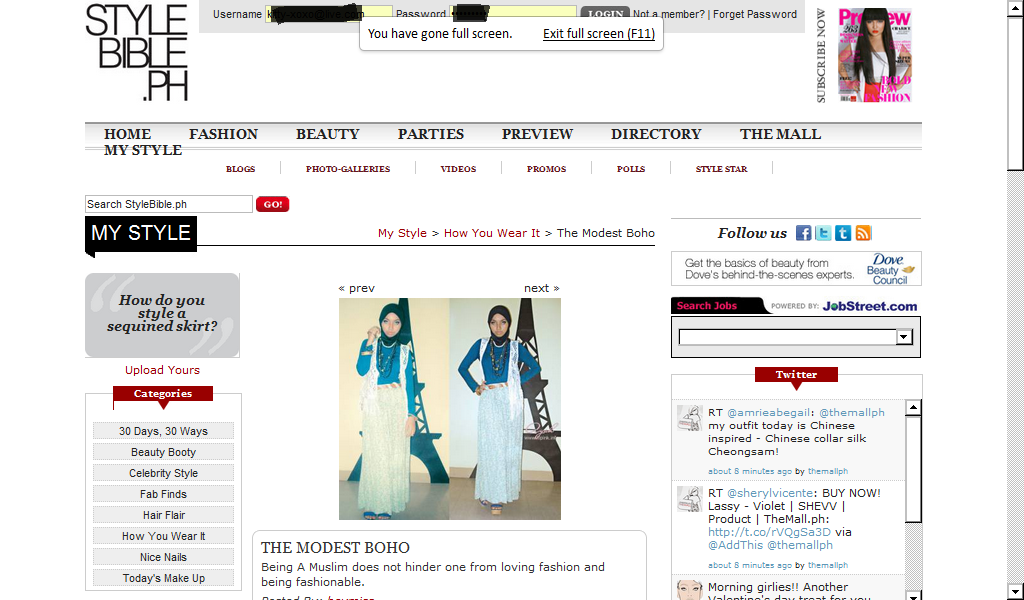Click @amrieabegail Twitter handle
This screenshot has height=600, width=1024.
click(769, 413)
